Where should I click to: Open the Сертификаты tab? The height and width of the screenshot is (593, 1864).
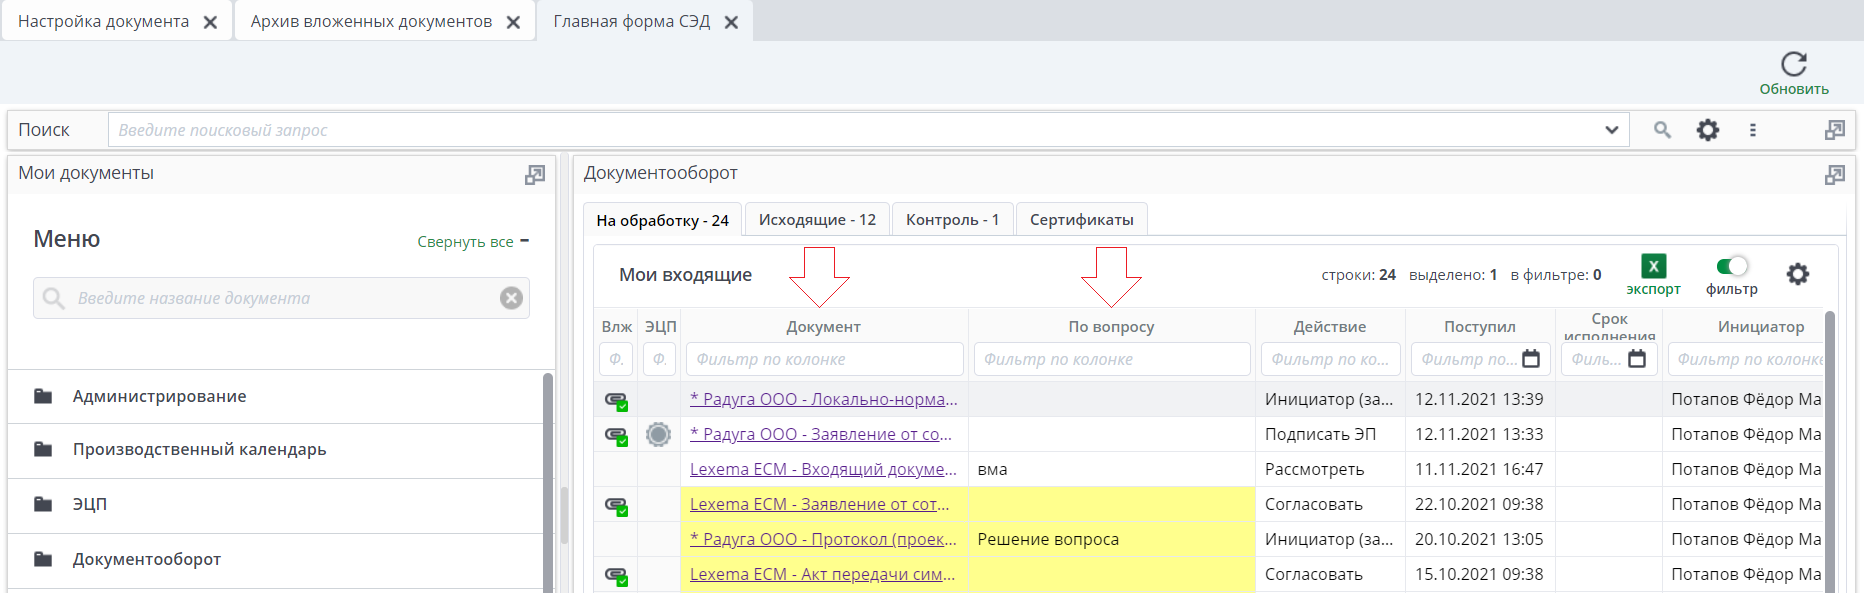pyautogui.click(x=1081, y=220)
